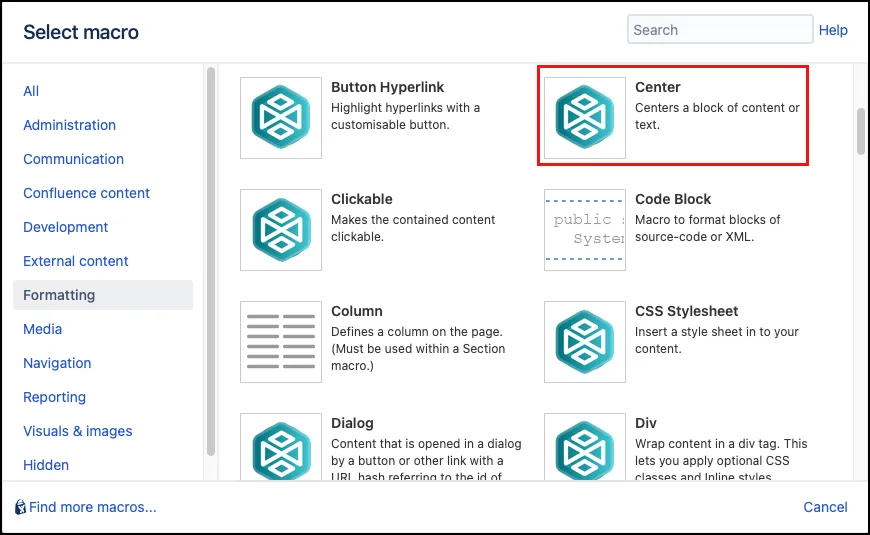Choose the Div macro icon

(x=585, y=447)
